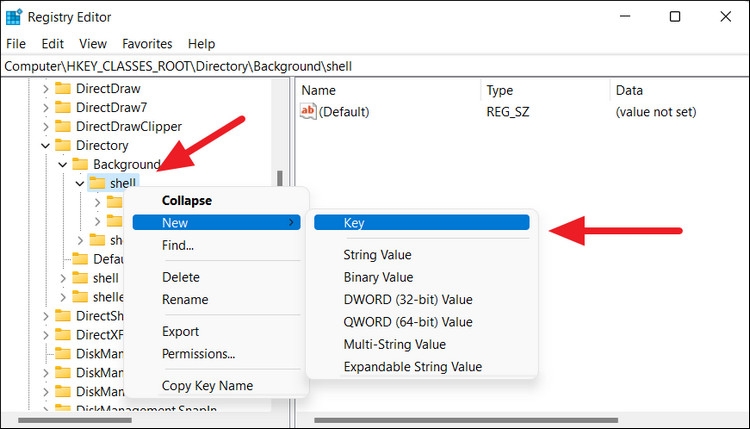Click the (Default) string value icon
This screenshot has height=429, width=750.
308,112
